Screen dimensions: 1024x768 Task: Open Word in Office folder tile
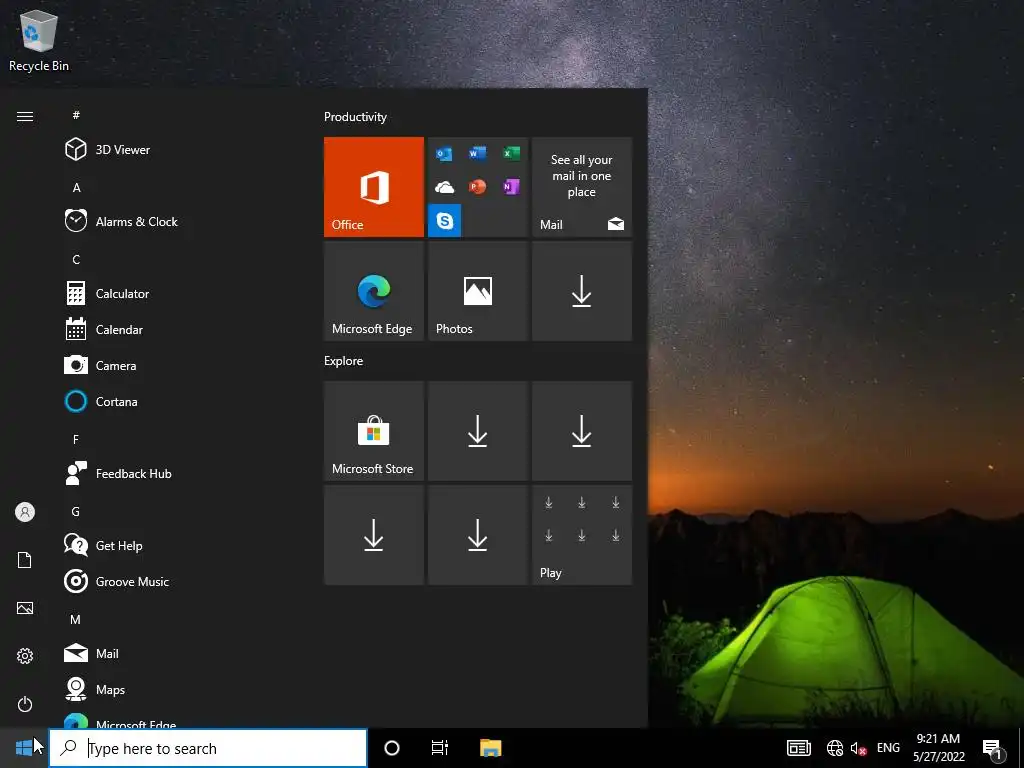coord(477,153)
